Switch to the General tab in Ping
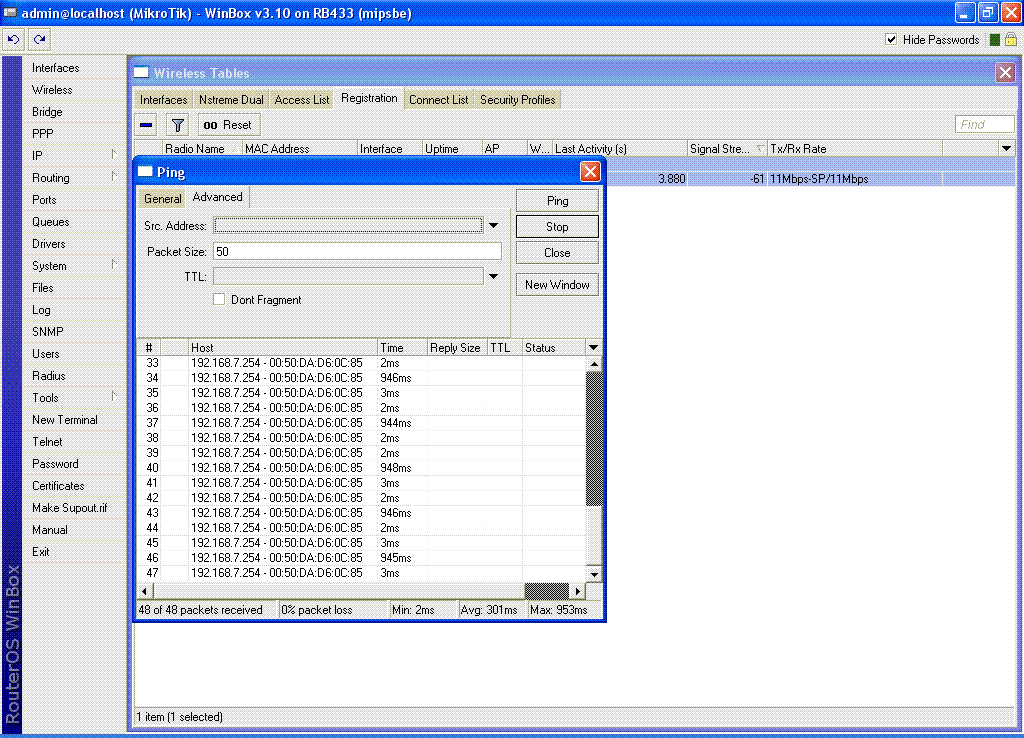1024x738 pixels. click(x=163, y=199)
